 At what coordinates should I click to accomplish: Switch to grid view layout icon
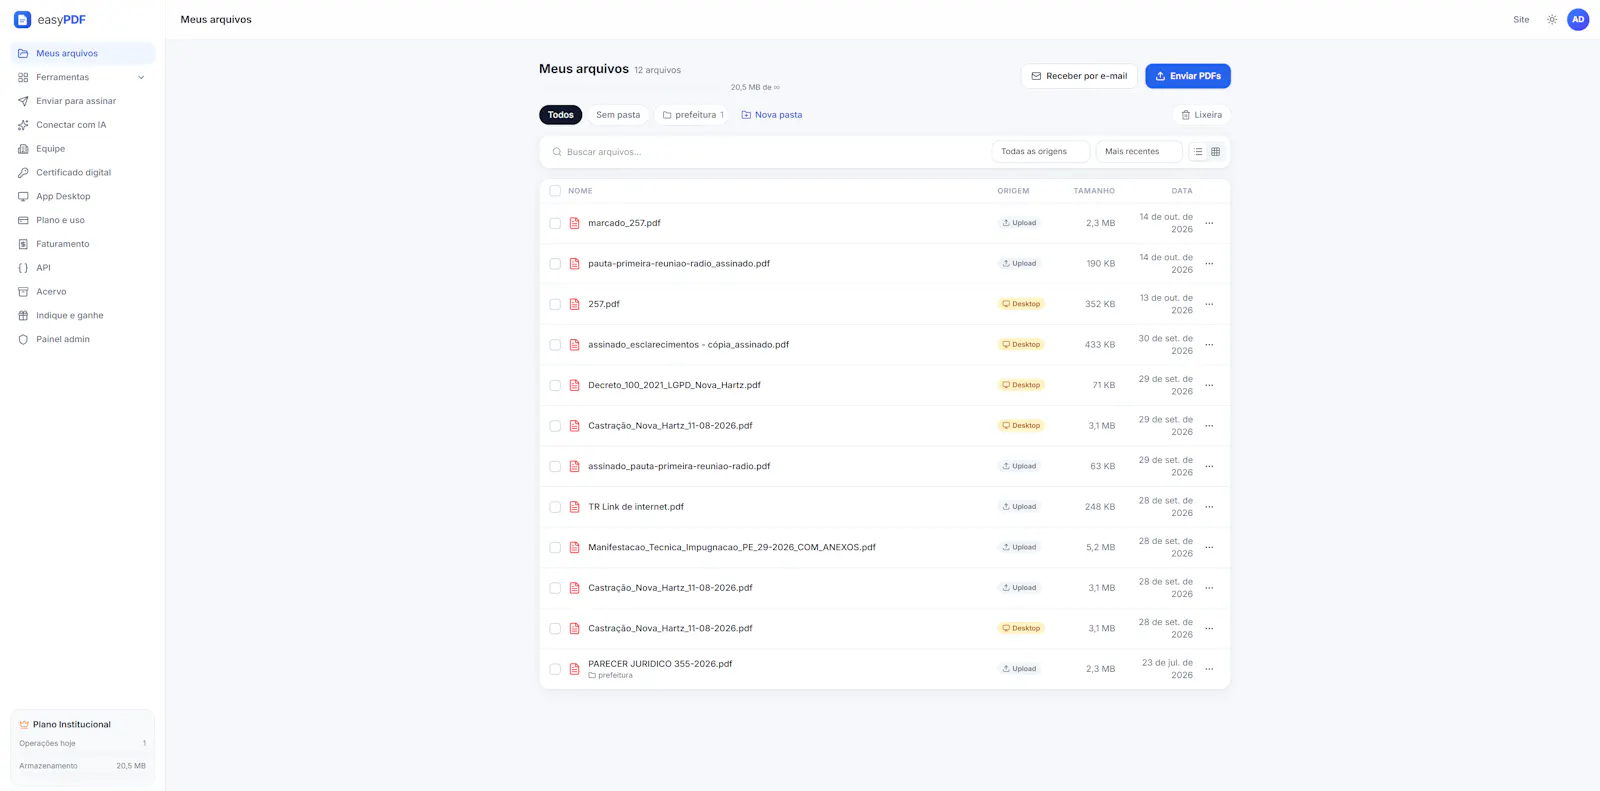click(1216, 152)
